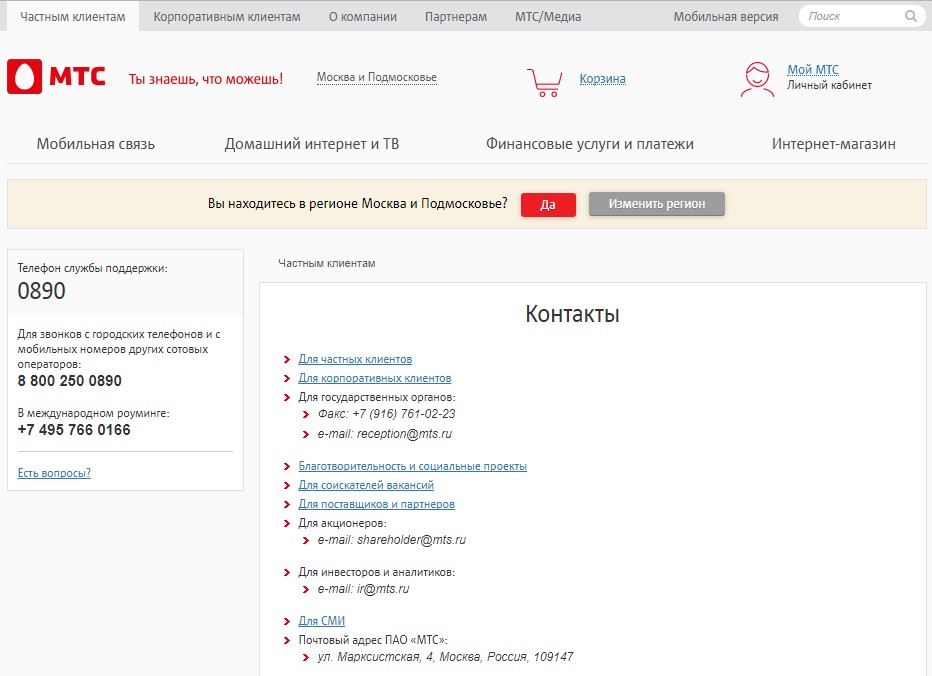Click the fax number +7 (916) 761-02-23

click(404, 414)
